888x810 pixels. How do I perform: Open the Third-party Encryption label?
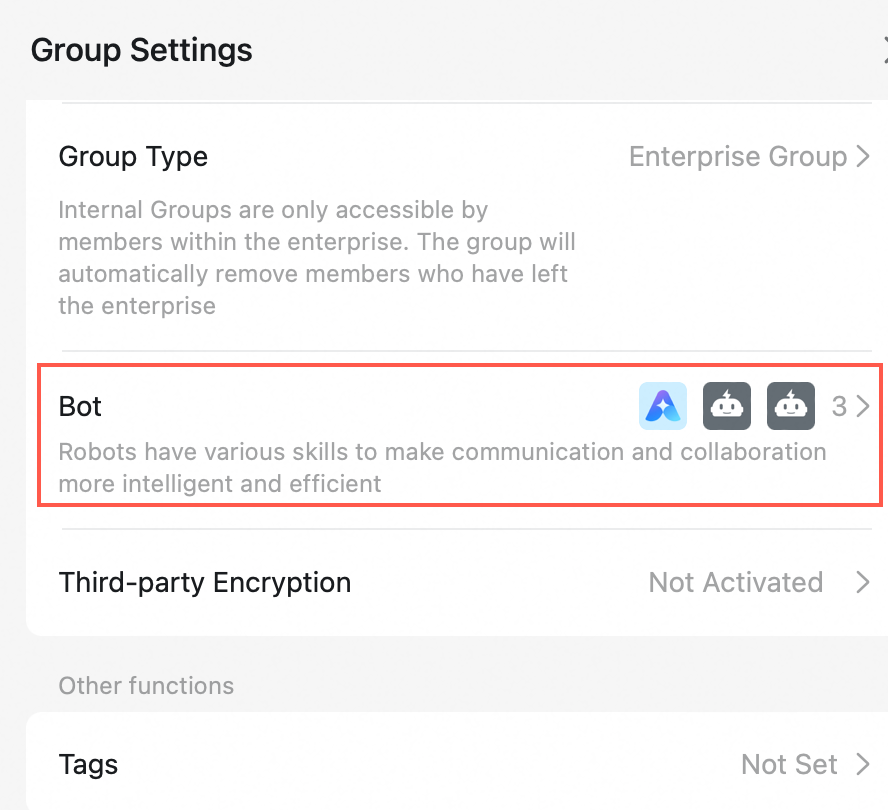coord(204,582)
